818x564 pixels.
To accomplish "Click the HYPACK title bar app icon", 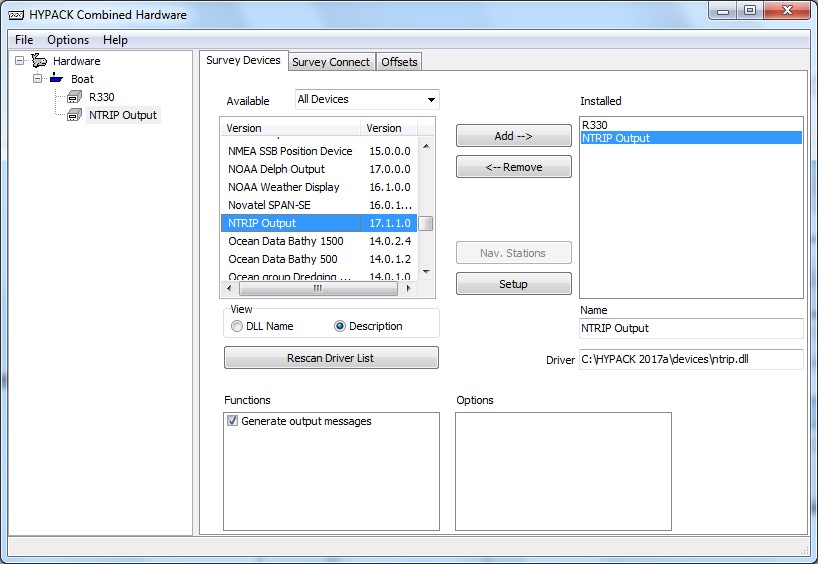I will (16, 15).
